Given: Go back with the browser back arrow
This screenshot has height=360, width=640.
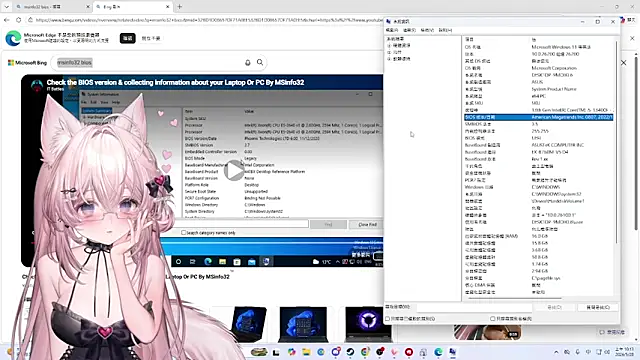Looking at the screenshot, I should pyautogui.click(x=7, y=20).
